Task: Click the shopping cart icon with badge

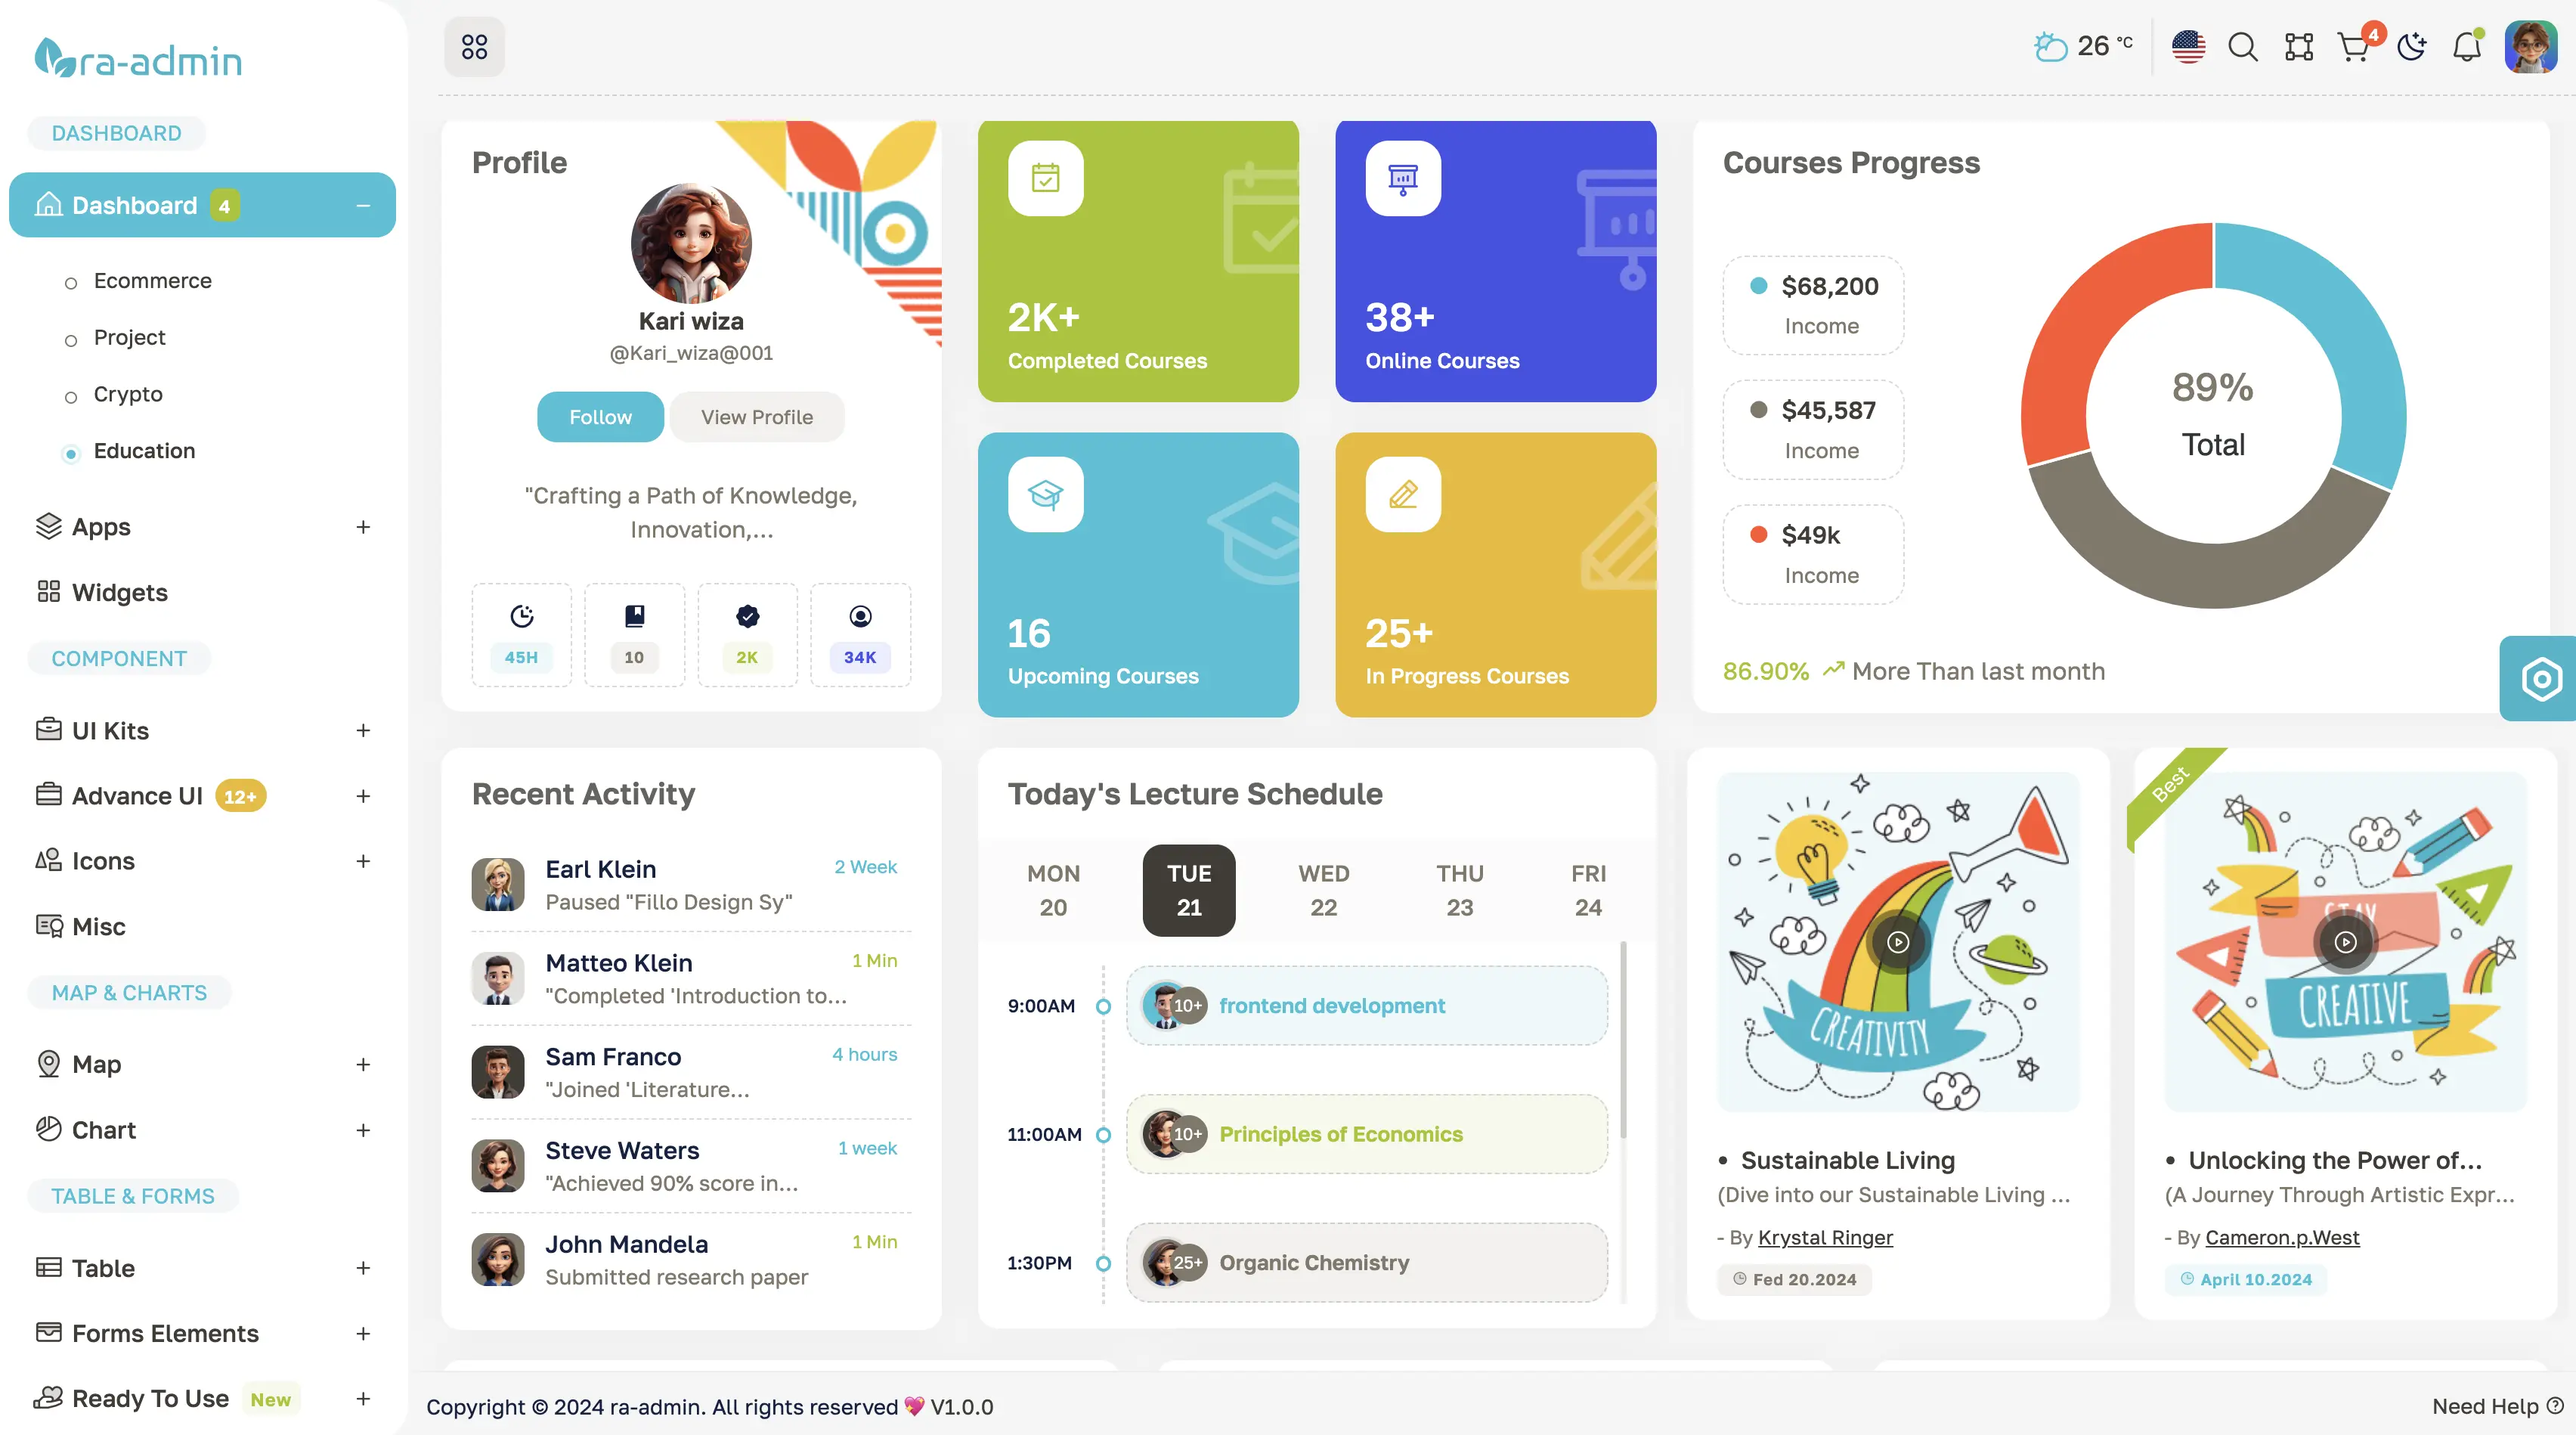Action: pos(2353,44)
